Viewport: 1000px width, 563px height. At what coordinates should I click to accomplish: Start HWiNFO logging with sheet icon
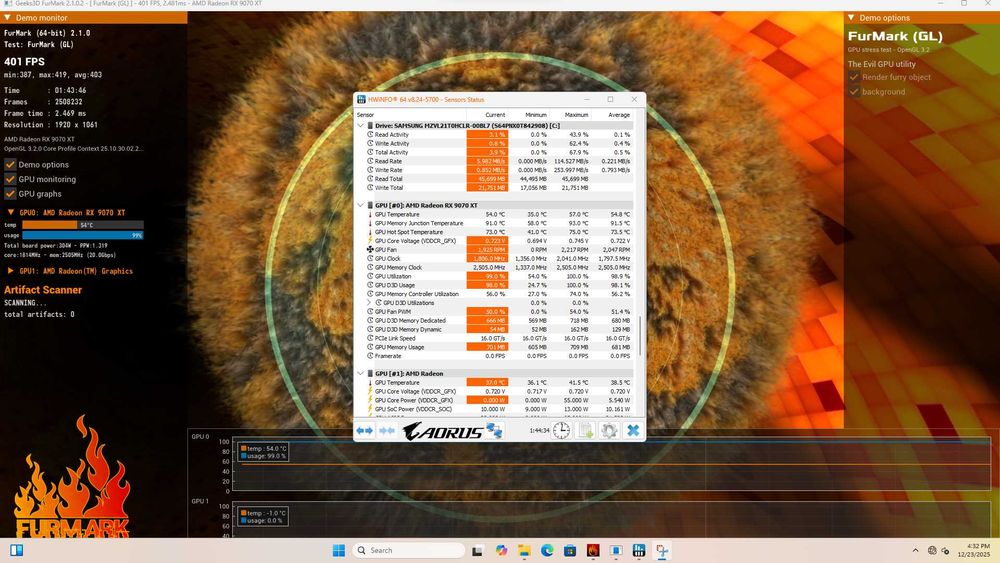(585, 430)
